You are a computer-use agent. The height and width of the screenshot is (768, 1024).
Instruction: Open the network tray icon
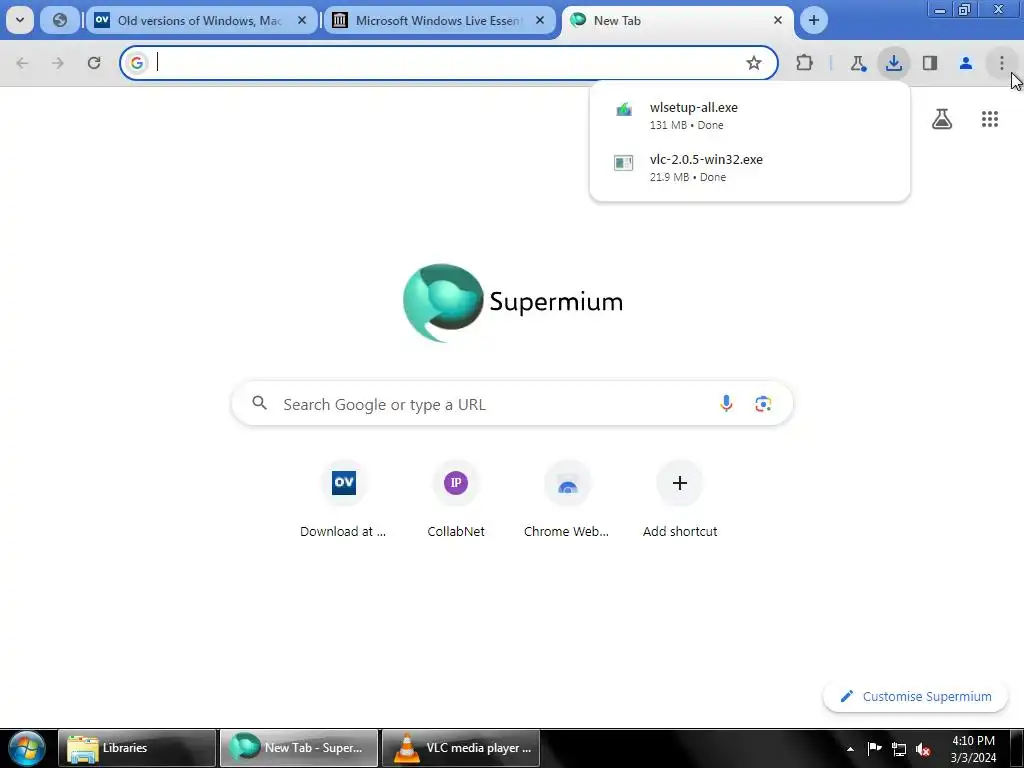[x=899, y=749]
